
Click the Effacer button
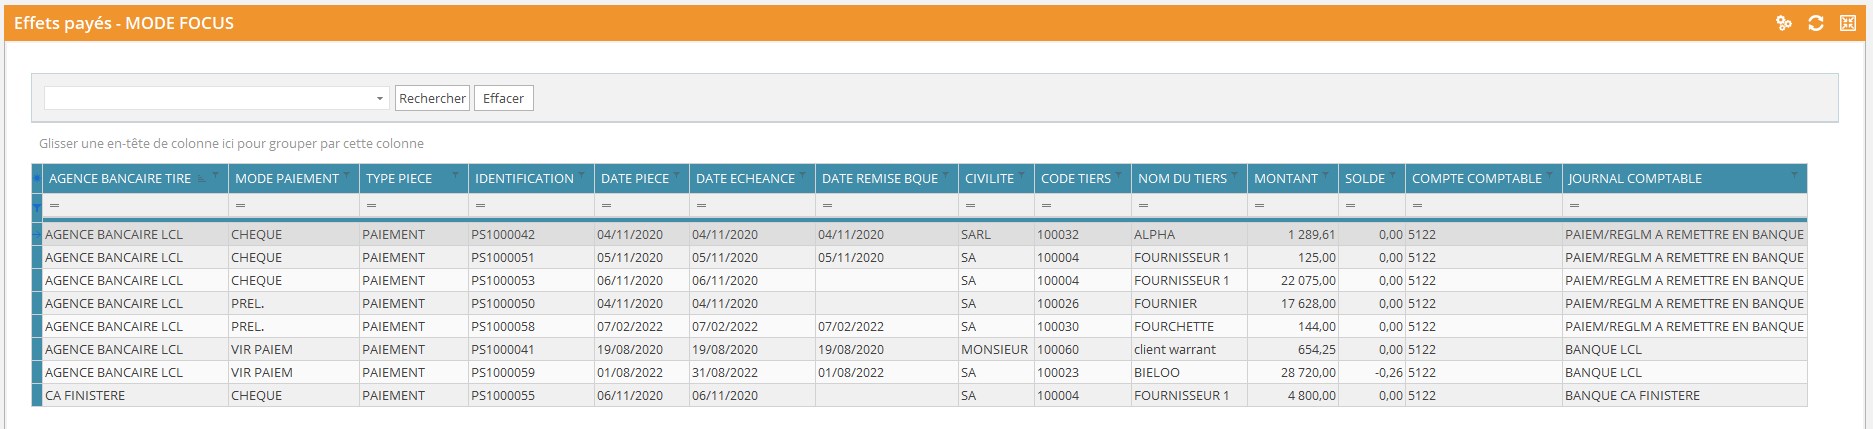(x=503, y=98)
